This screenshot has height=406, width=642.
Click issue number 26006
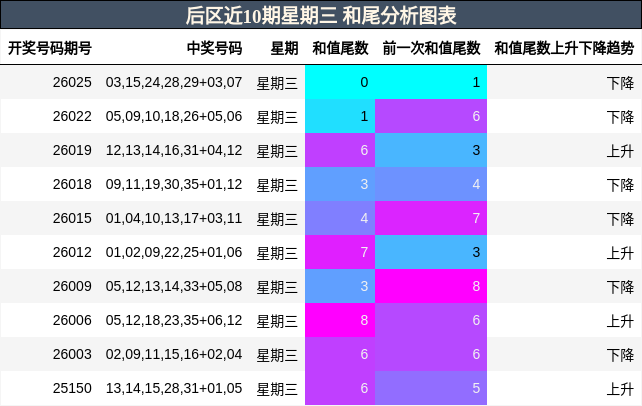coord(72,320)
